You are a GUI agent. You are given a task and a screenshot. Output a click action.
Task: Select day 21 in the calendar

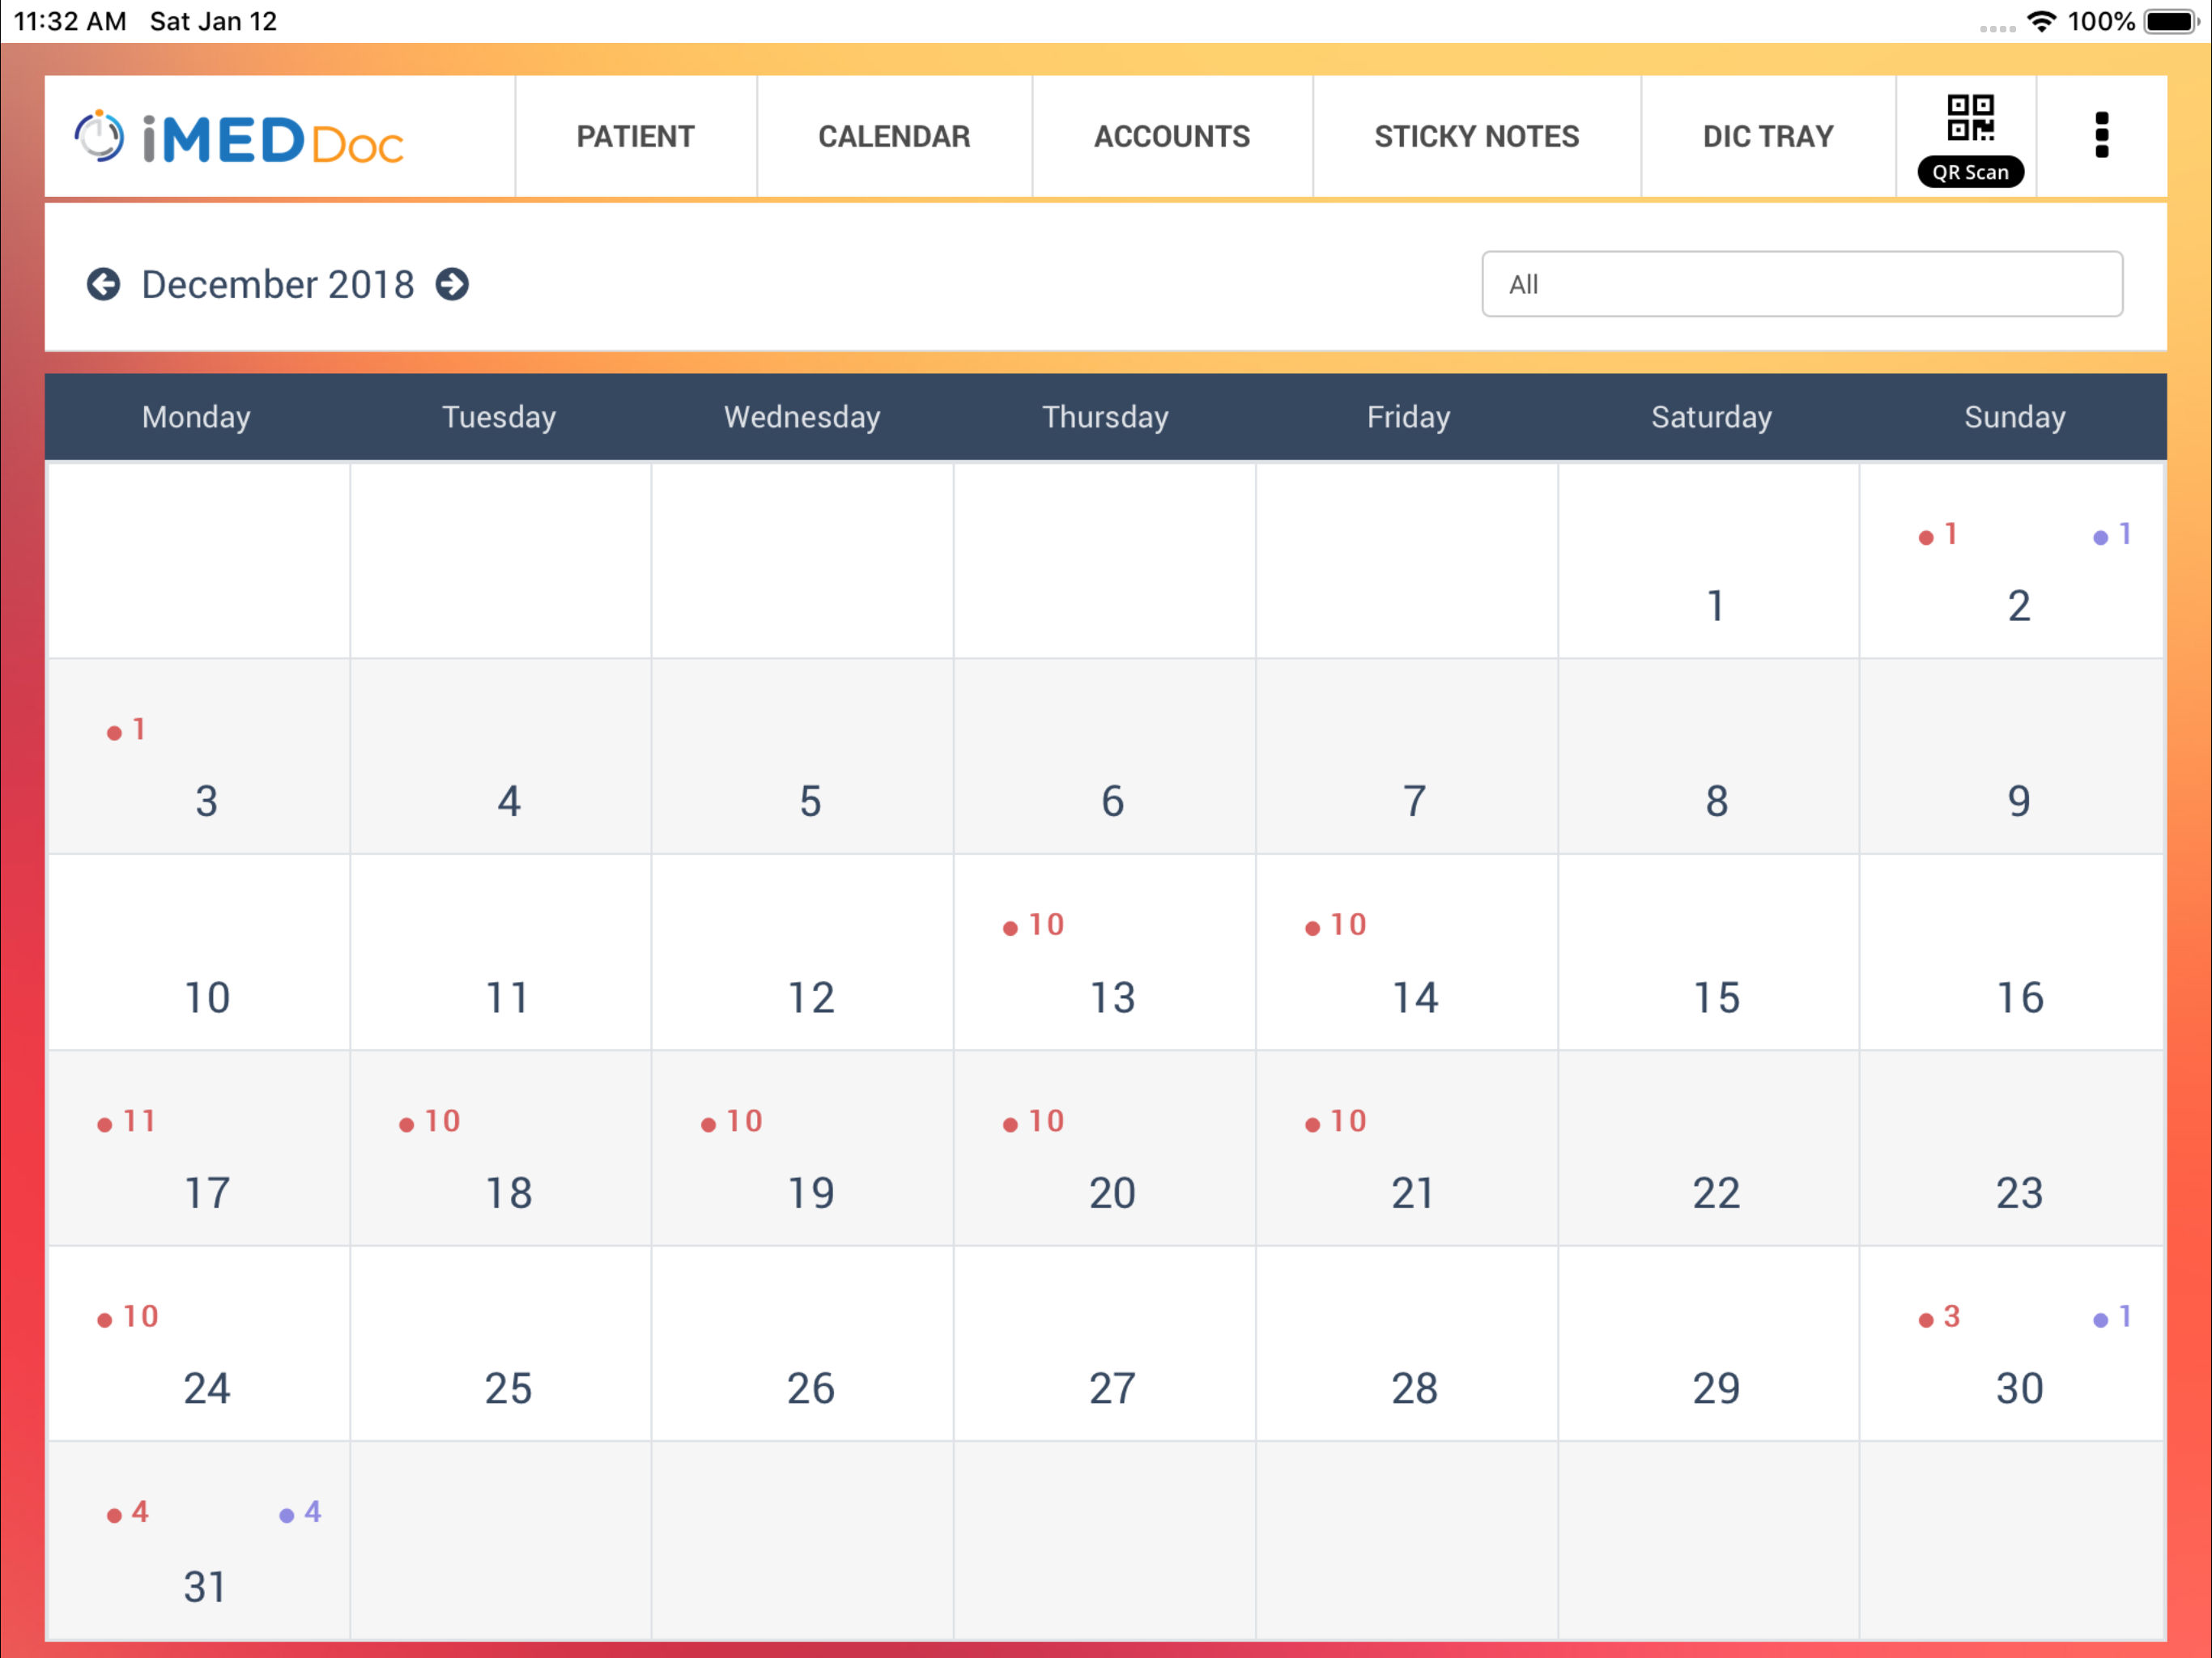[x=1407, y=1148]
